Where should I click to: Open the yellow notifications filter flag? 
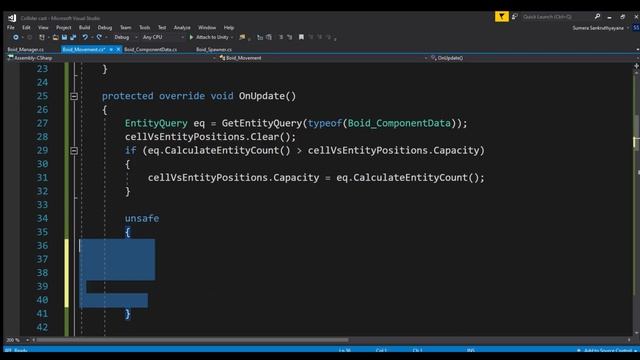click(x=502, y=16)
